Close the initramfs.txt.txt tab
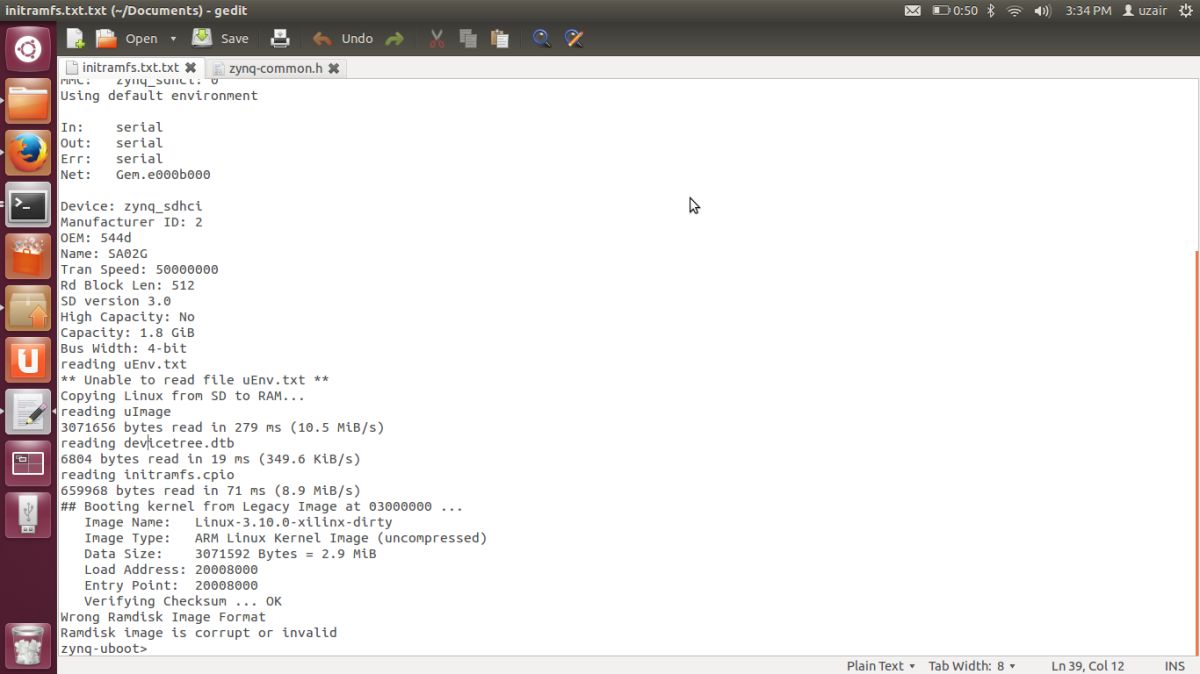The height and width of the screenshot is (674, 1200). tap(190, 68)
